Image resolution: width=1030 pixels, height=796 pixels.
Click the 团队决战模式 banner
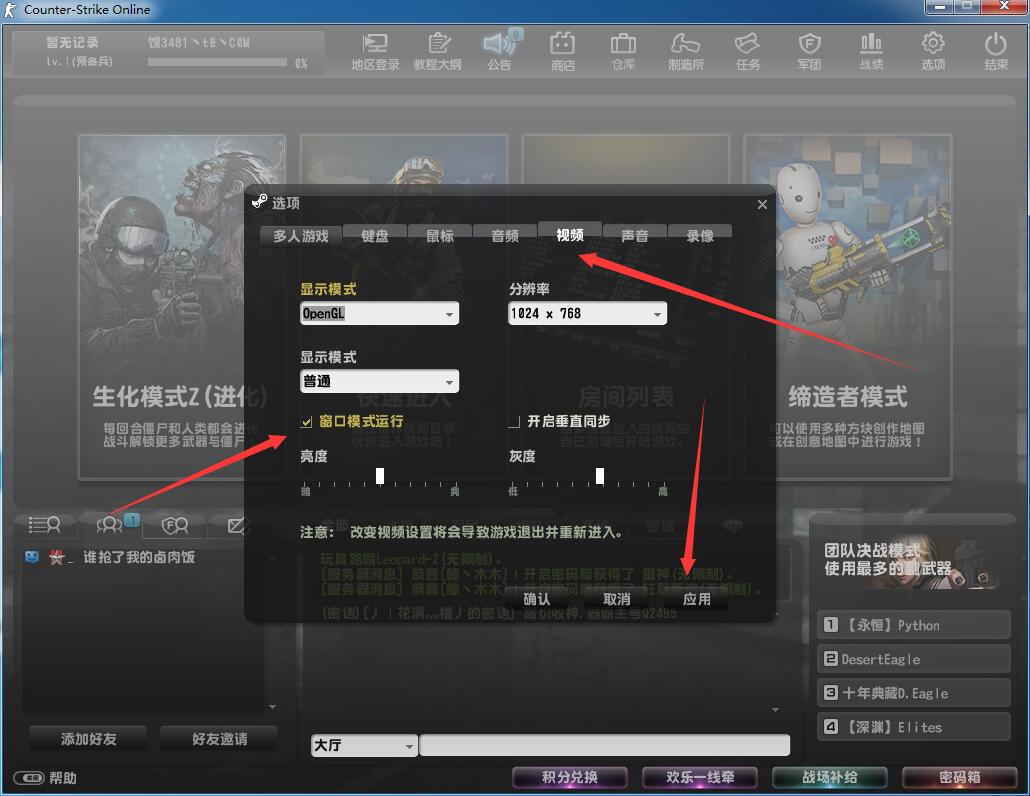coord(912,562)
